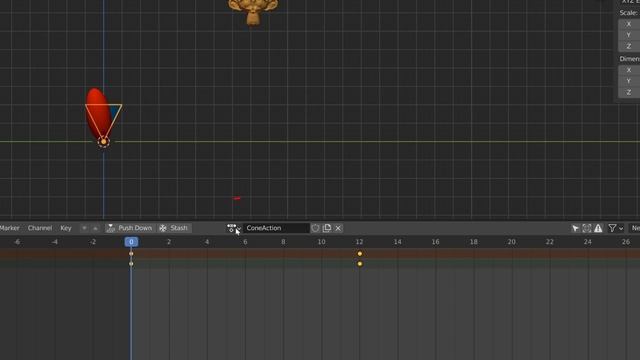
Task: Open the Marker menu in the action editor
Action: 9,228
